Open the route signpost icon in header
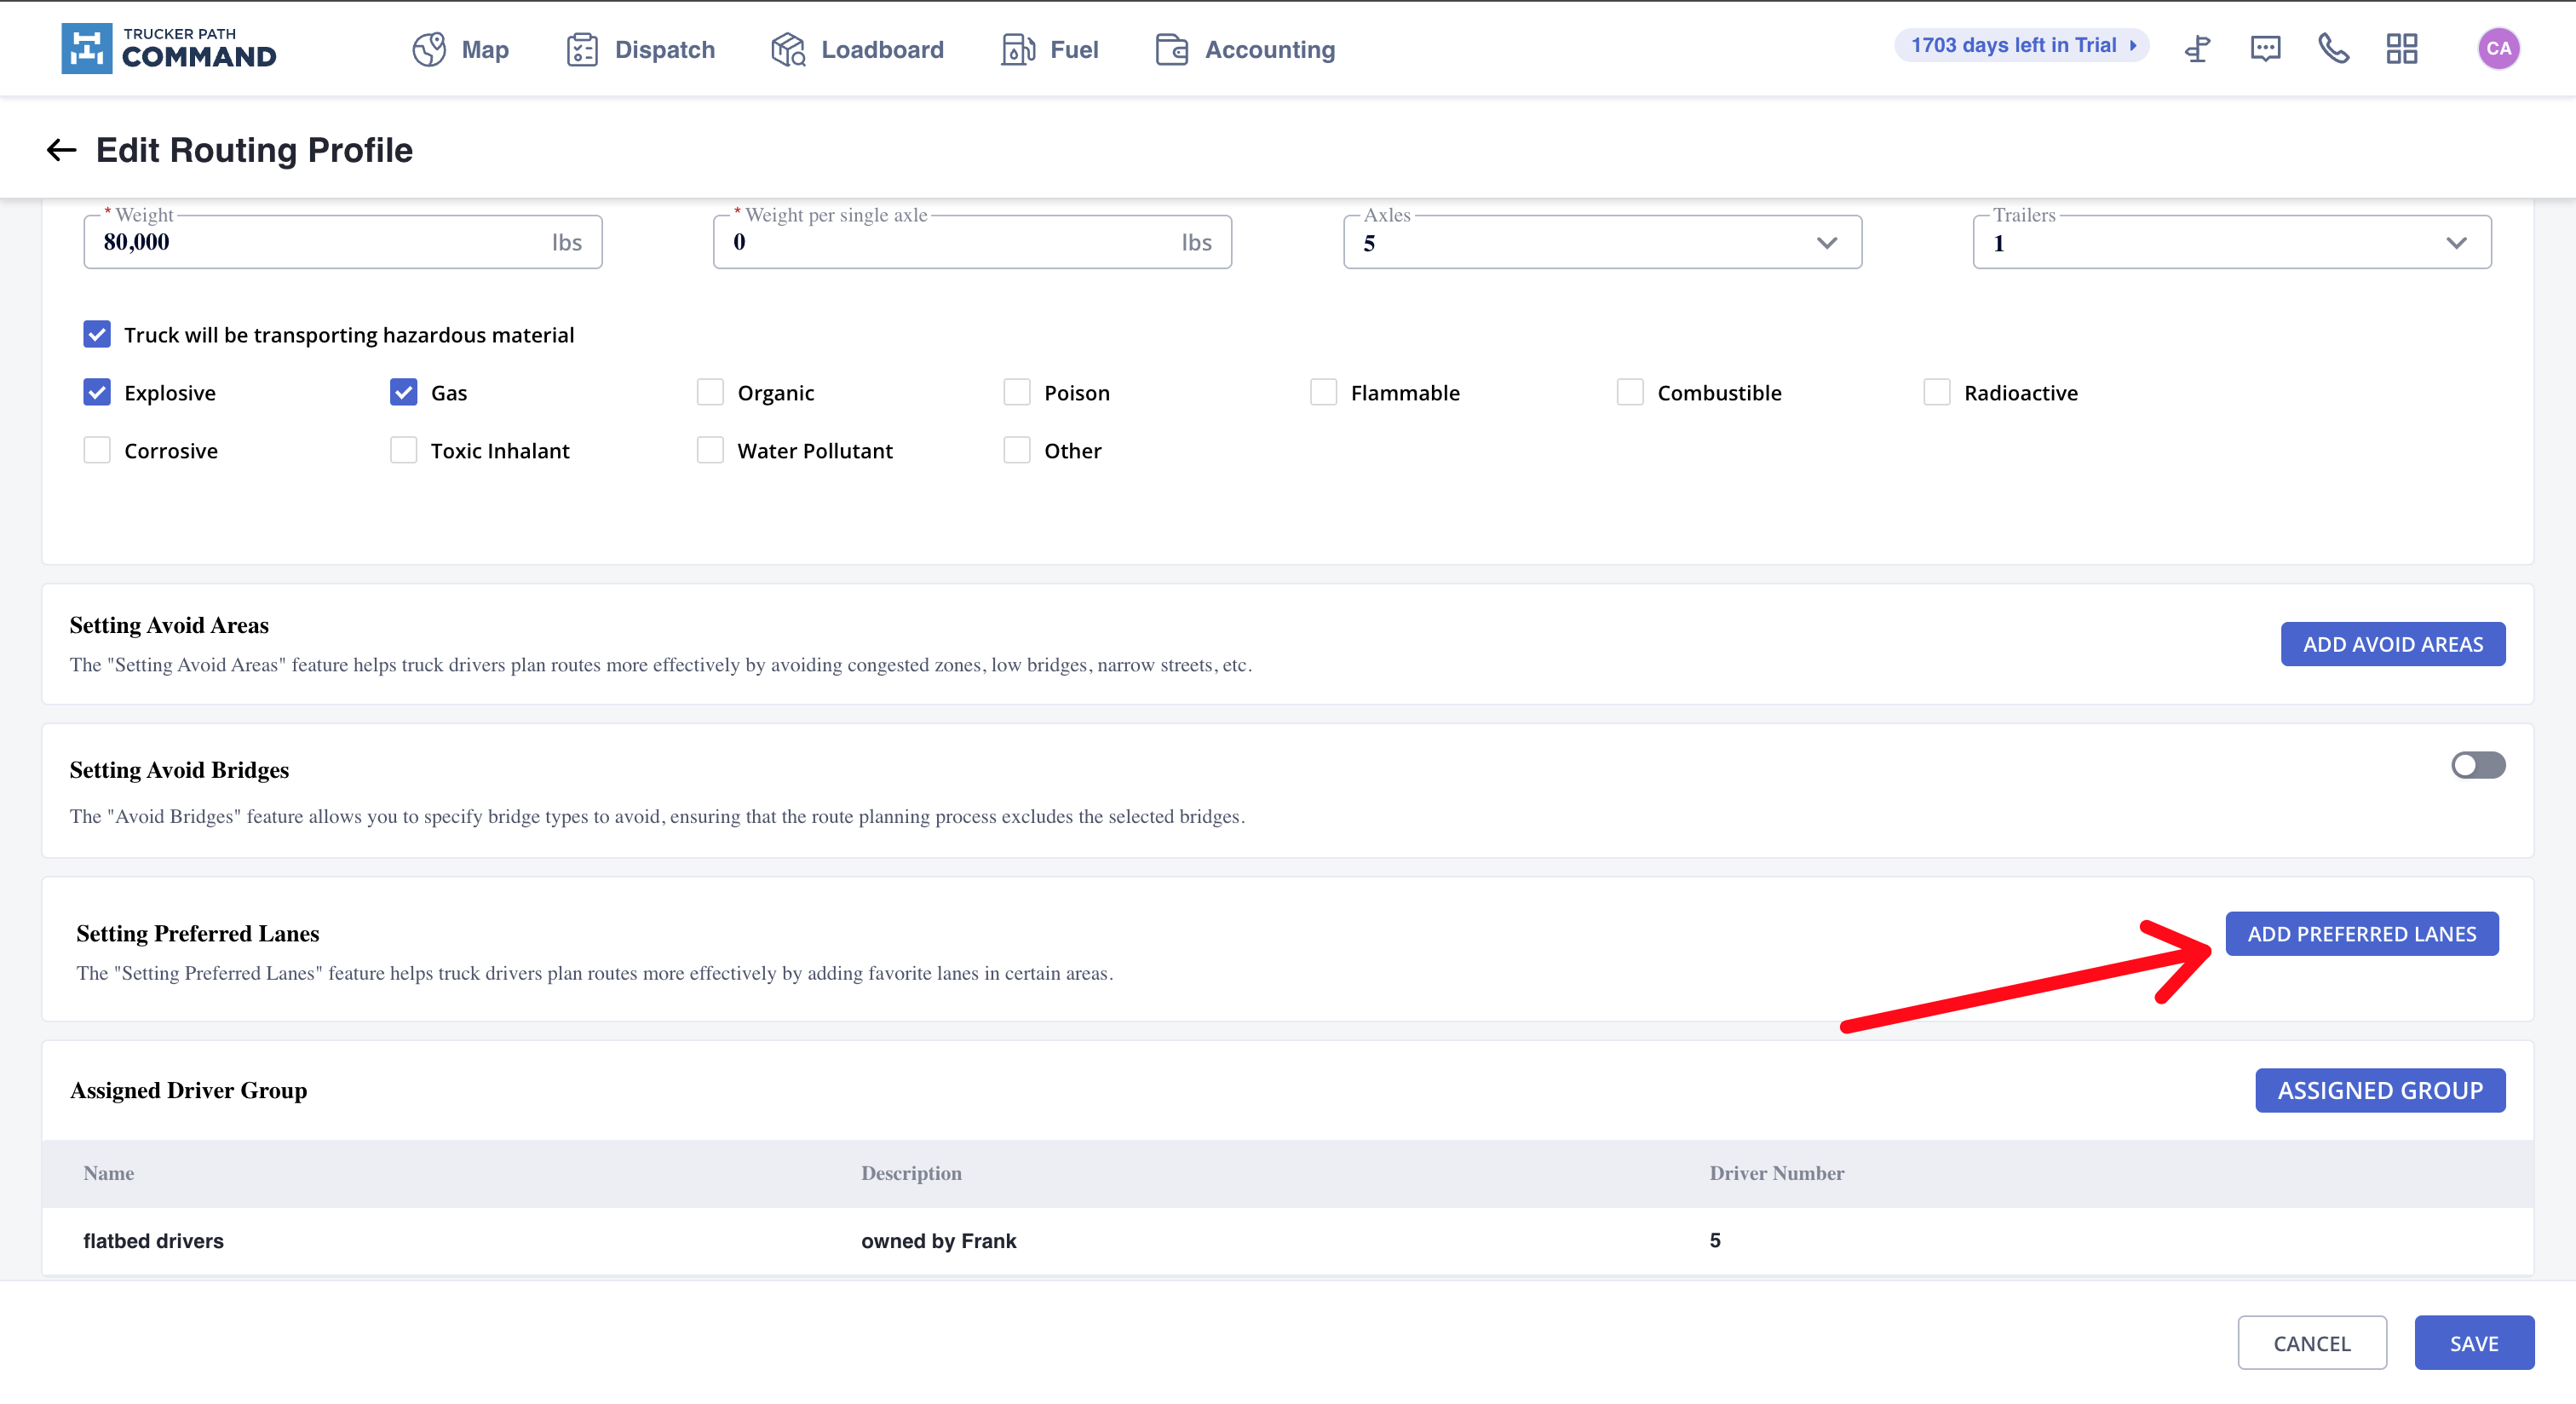 coord(2197,49)
